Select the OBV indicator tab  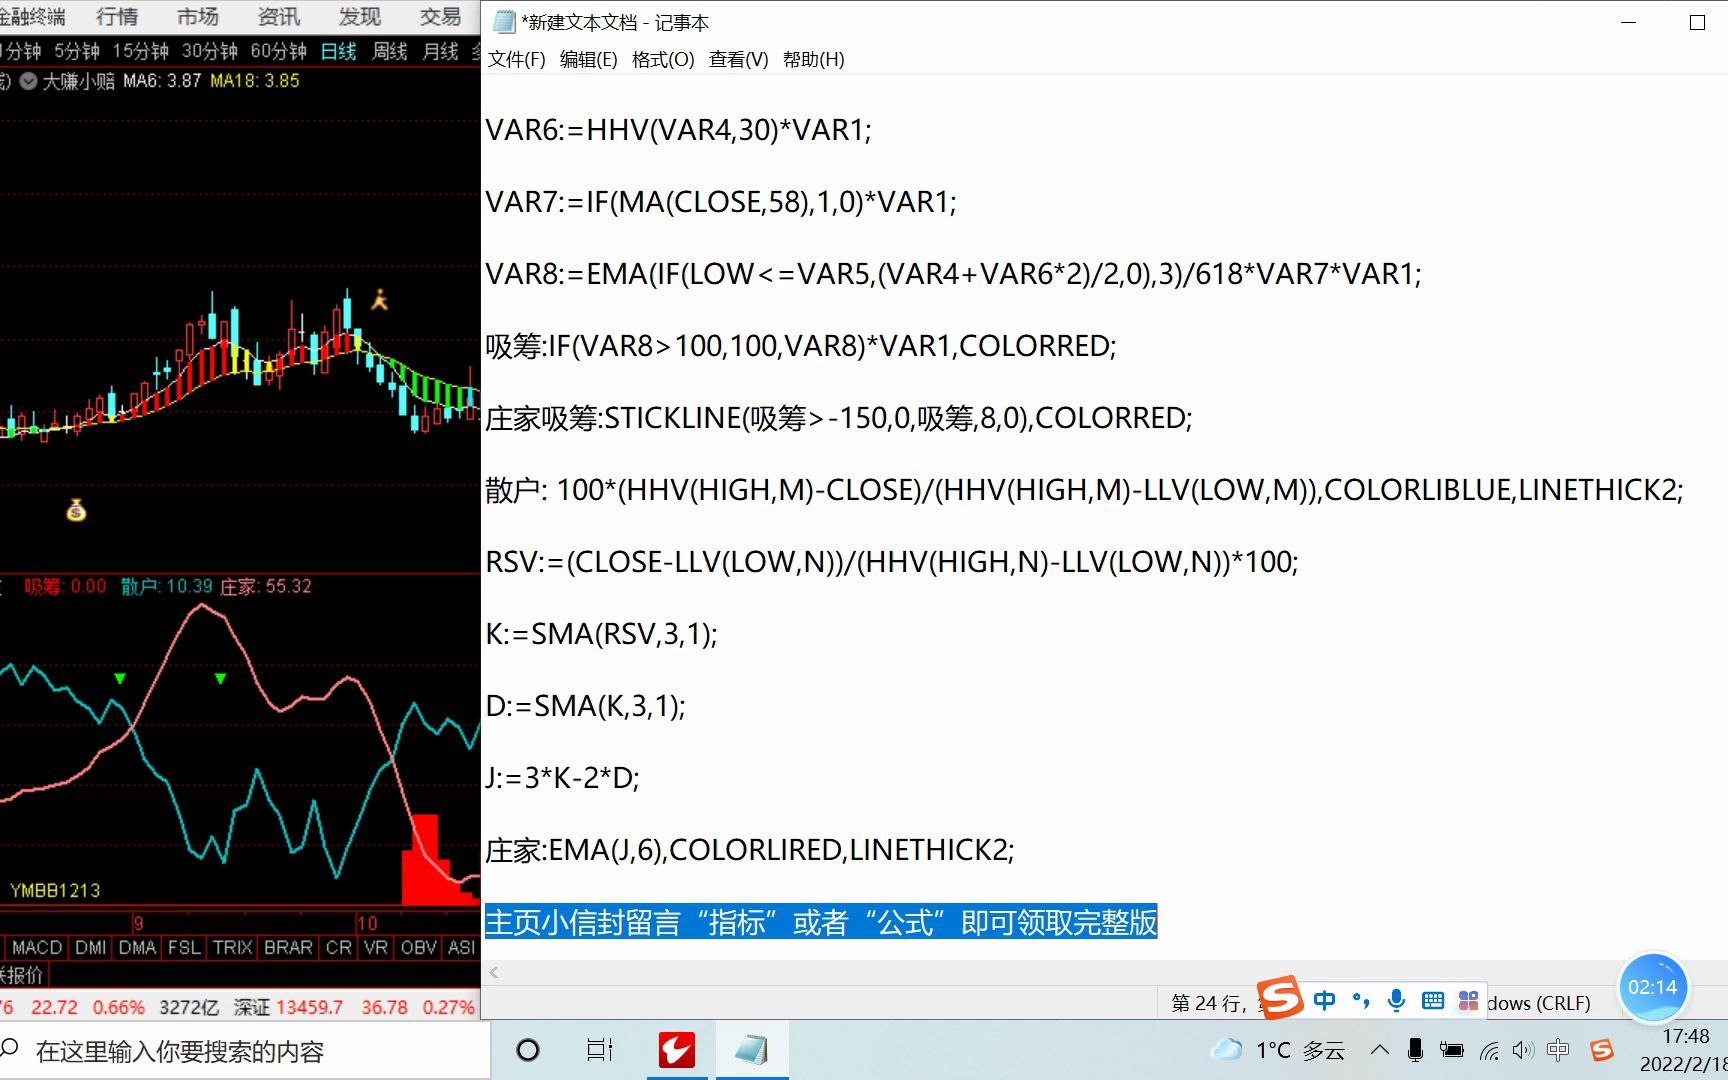tap(418, 947)
